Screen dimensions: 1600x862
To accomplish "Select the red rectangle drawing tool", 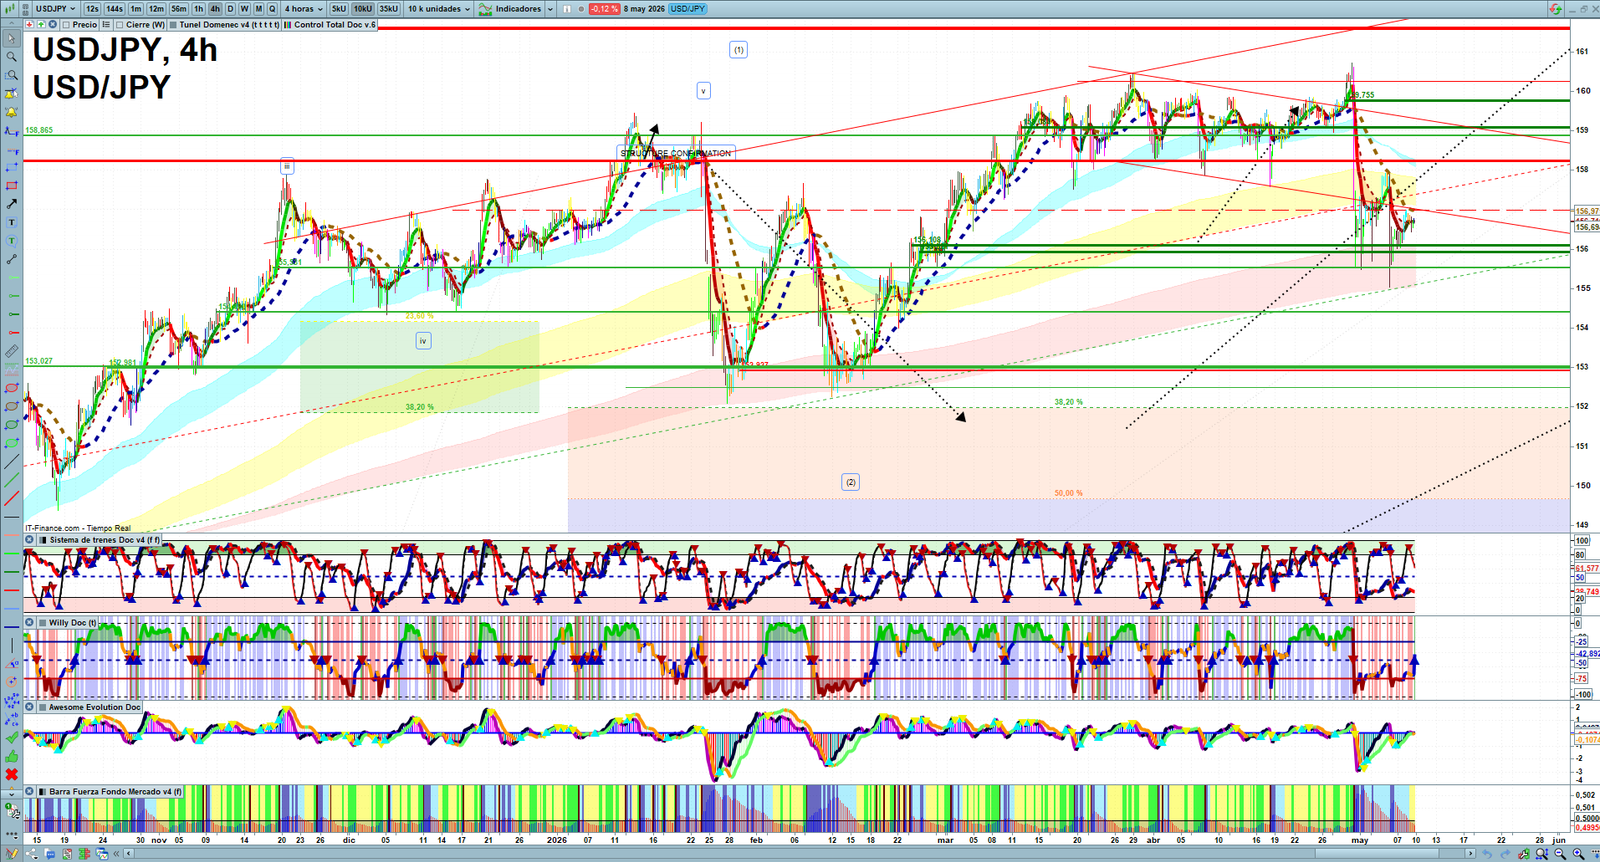I will [12, 186].
